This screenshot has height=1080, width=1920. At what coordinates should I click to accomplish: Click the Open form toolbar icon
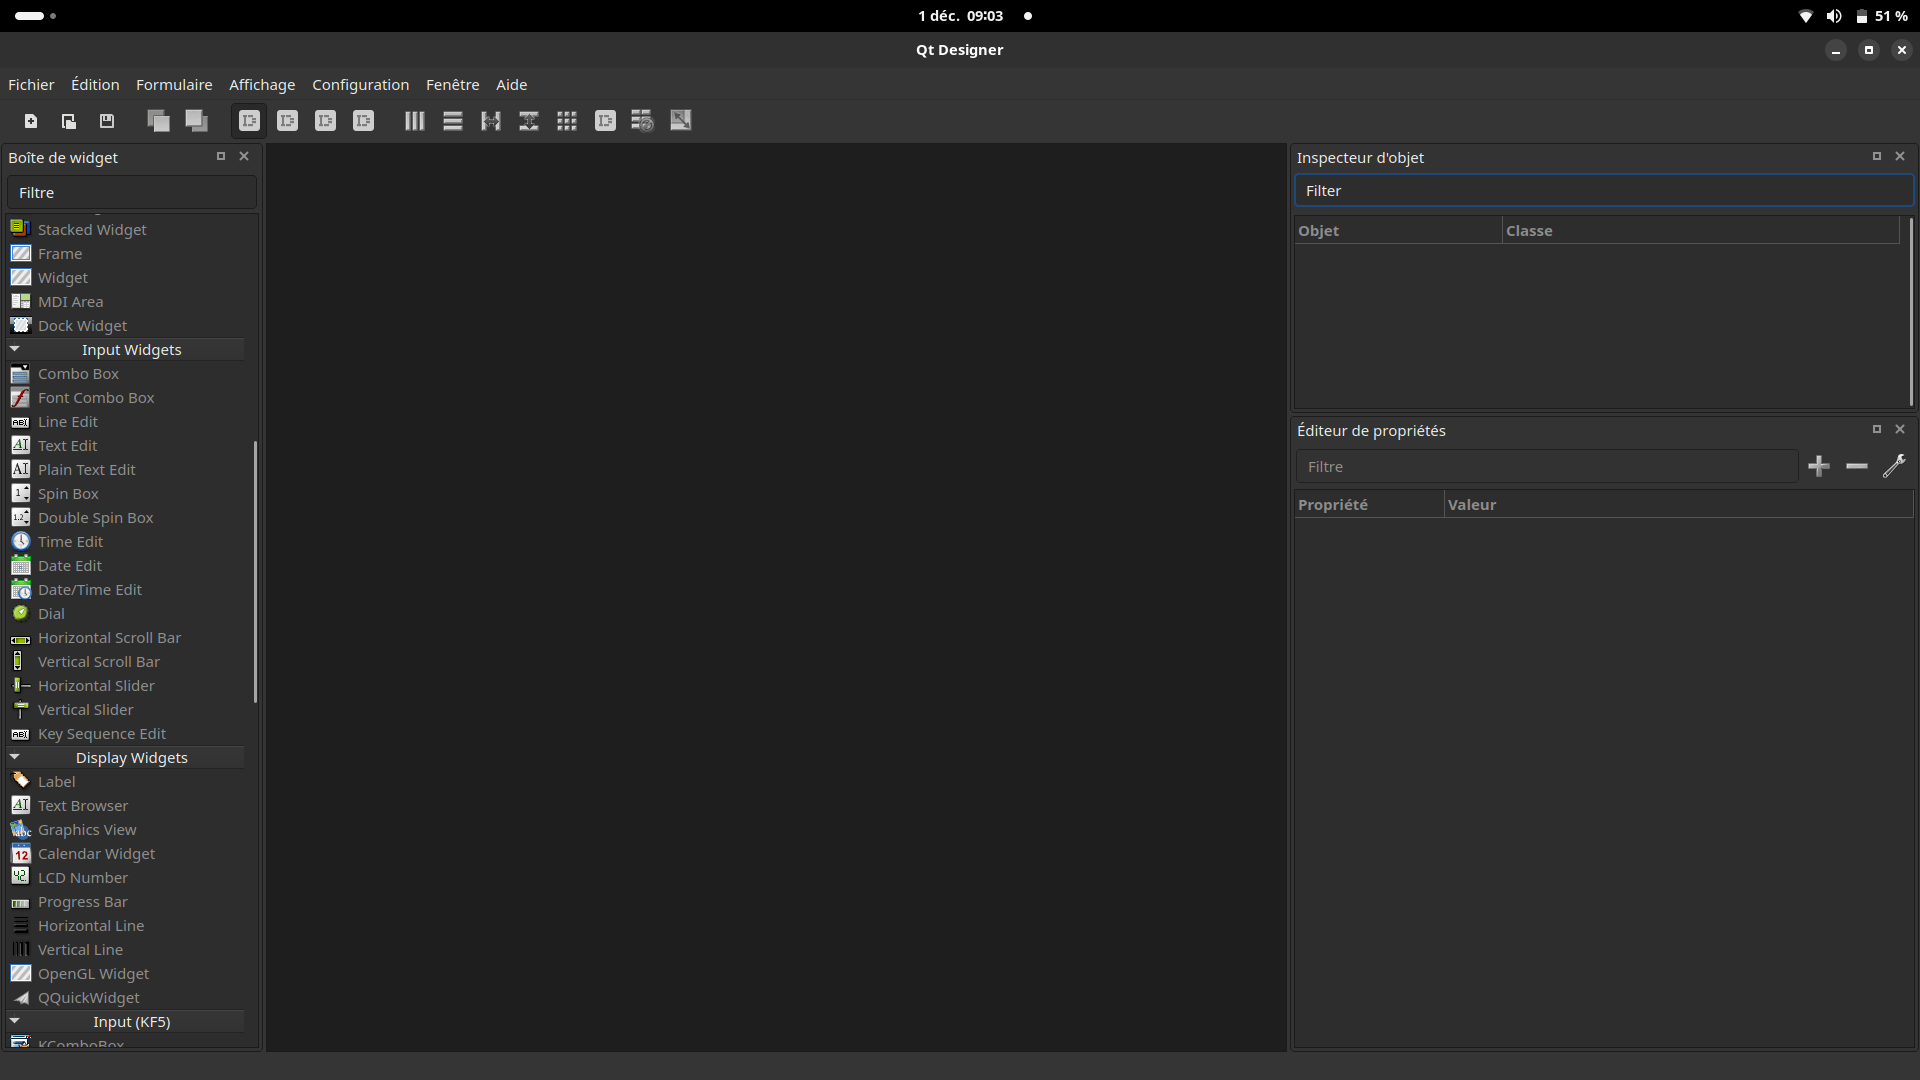69,121
